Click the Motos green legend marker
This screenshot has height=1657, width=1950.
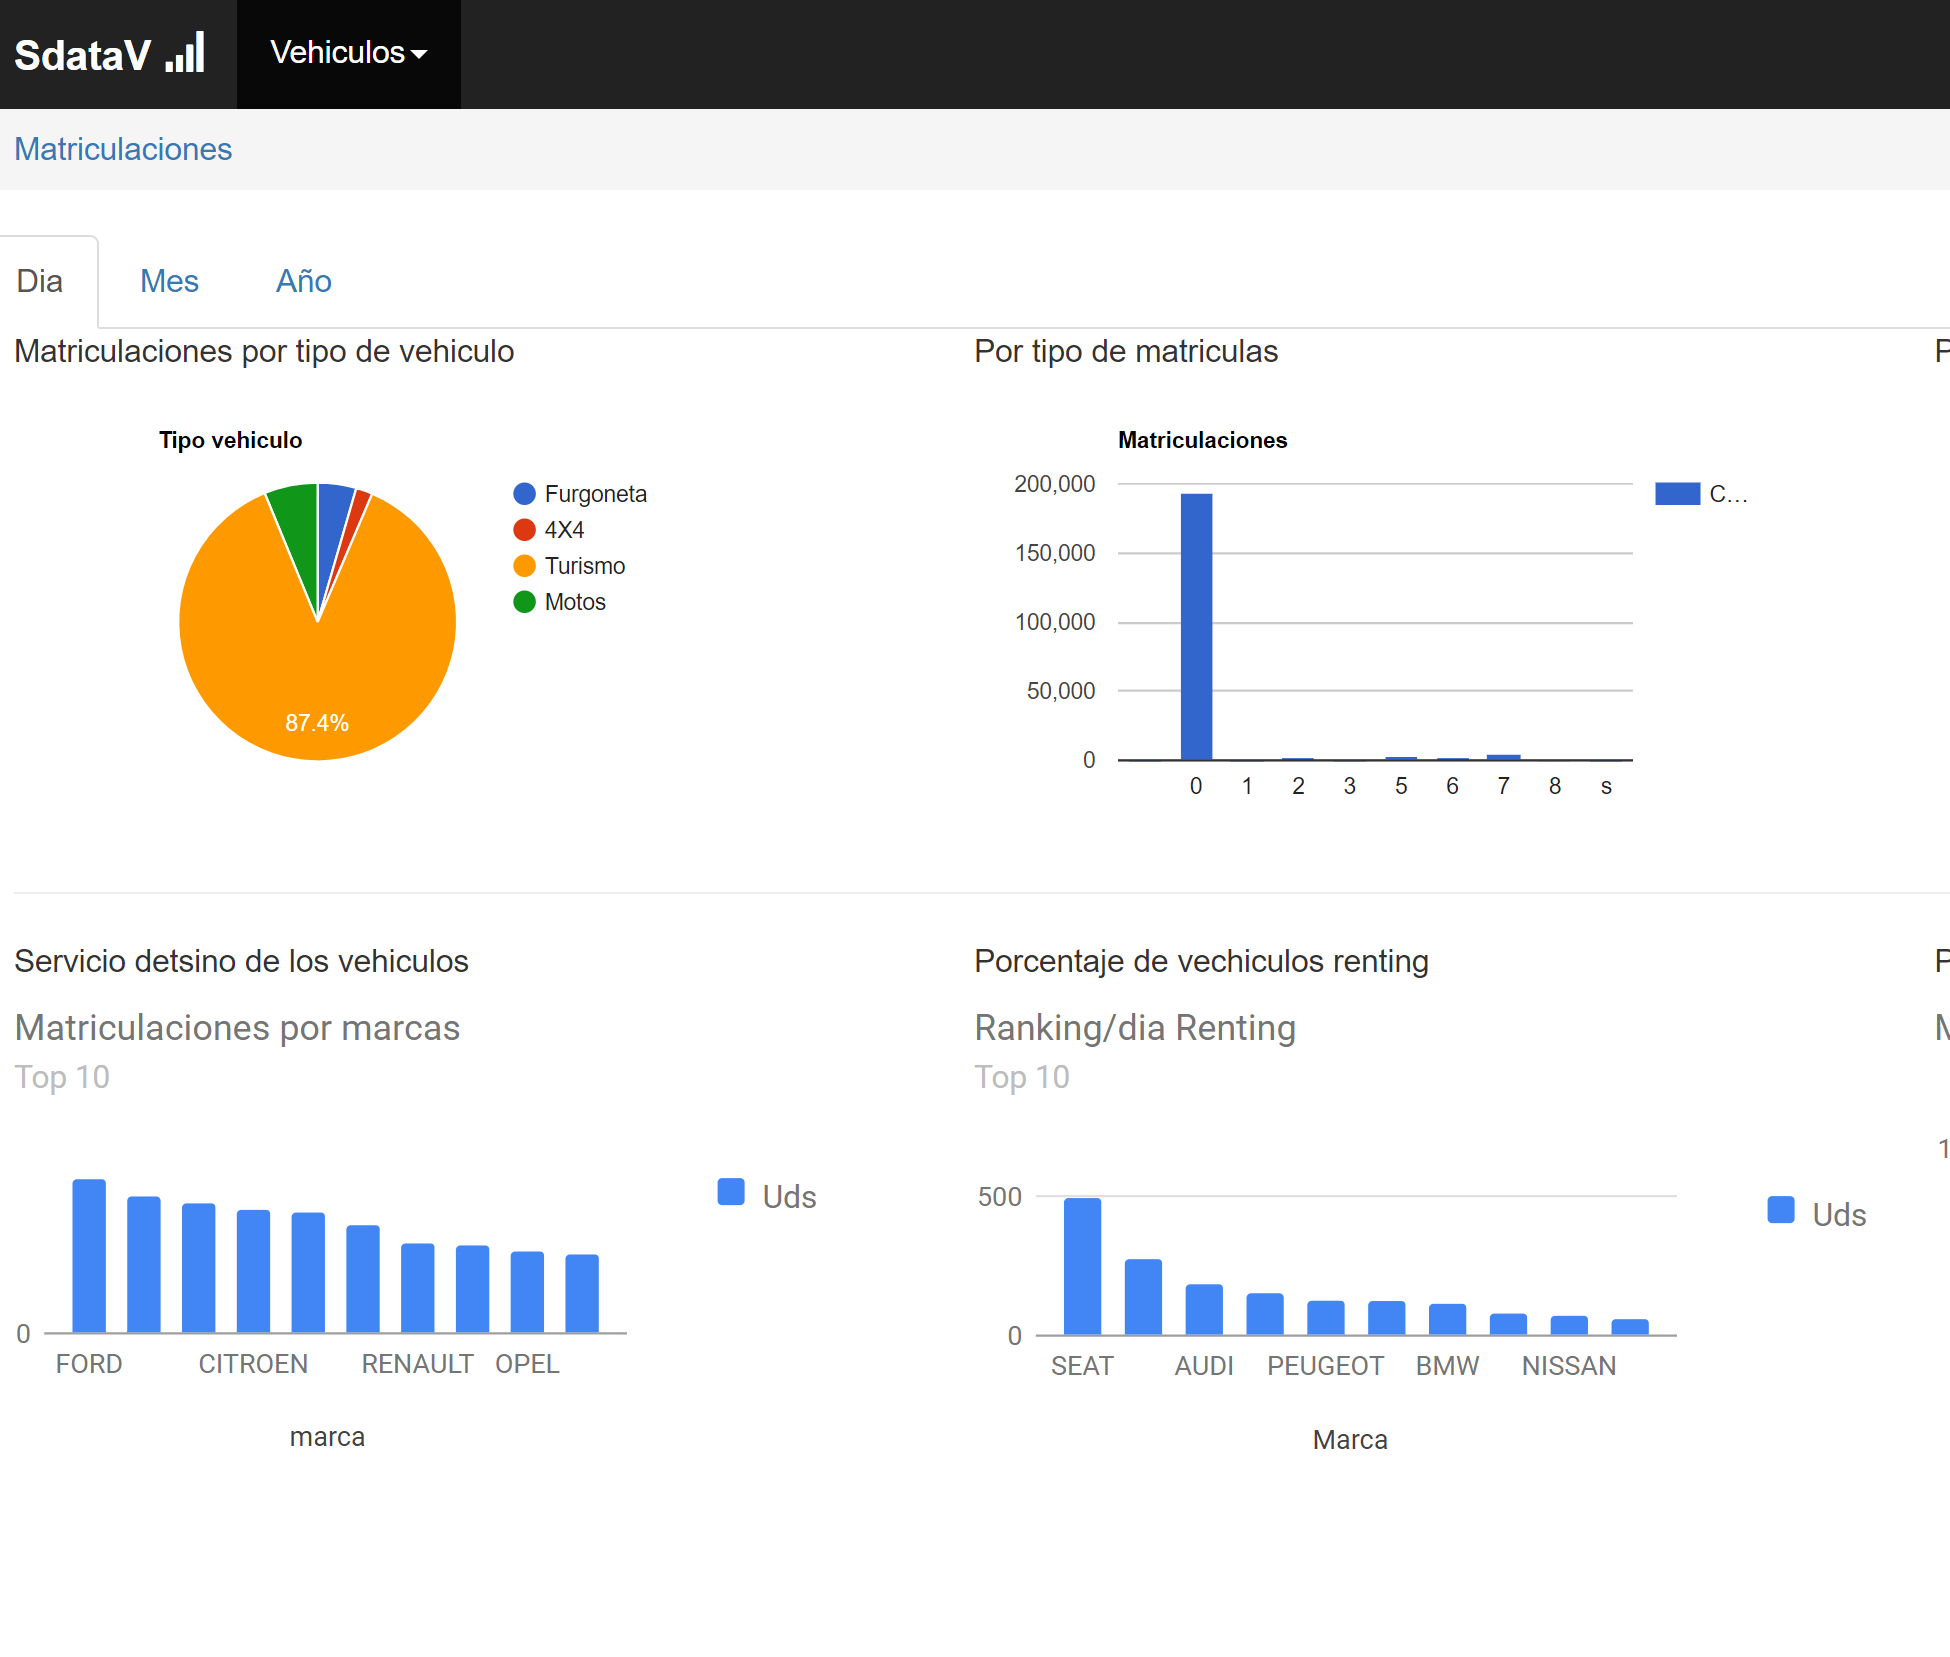click(524, 602)
